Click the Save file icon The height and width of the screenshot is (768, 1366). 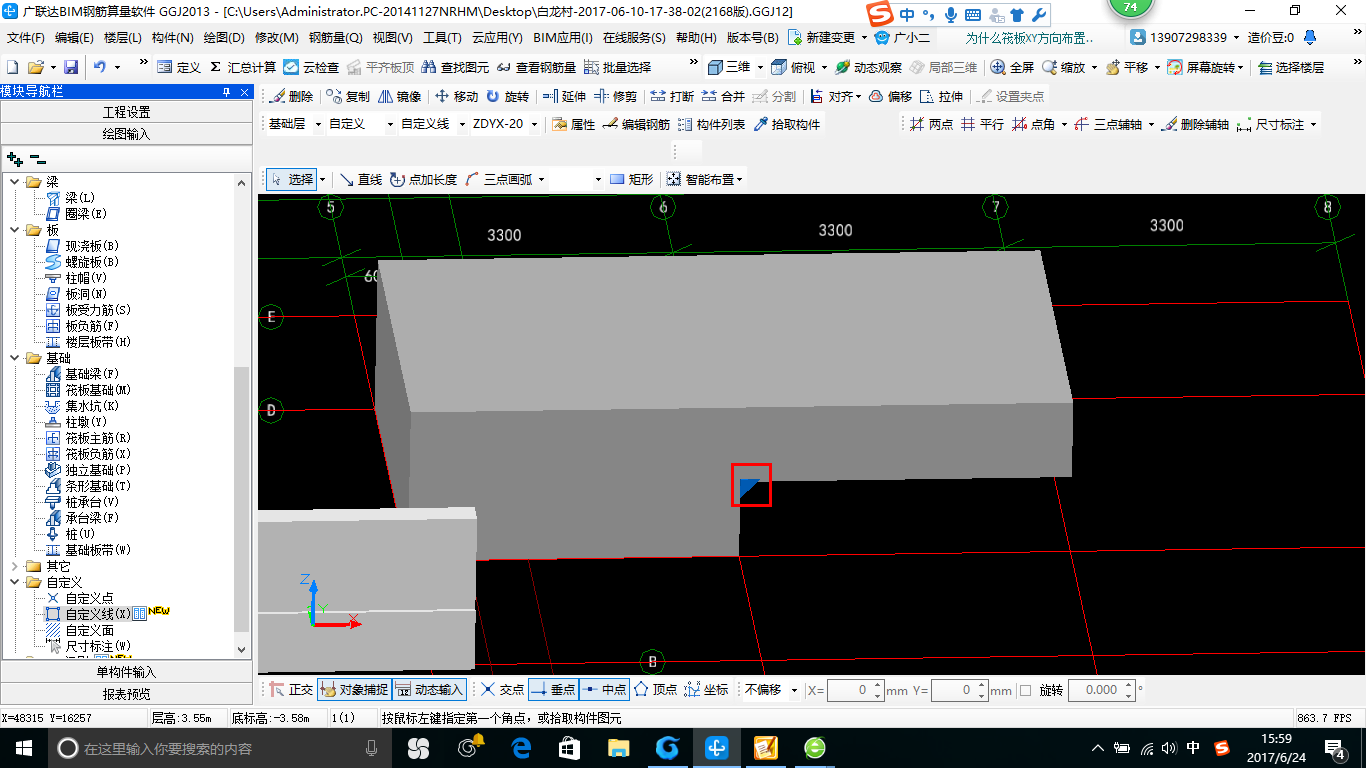click(x=71, y=67)
